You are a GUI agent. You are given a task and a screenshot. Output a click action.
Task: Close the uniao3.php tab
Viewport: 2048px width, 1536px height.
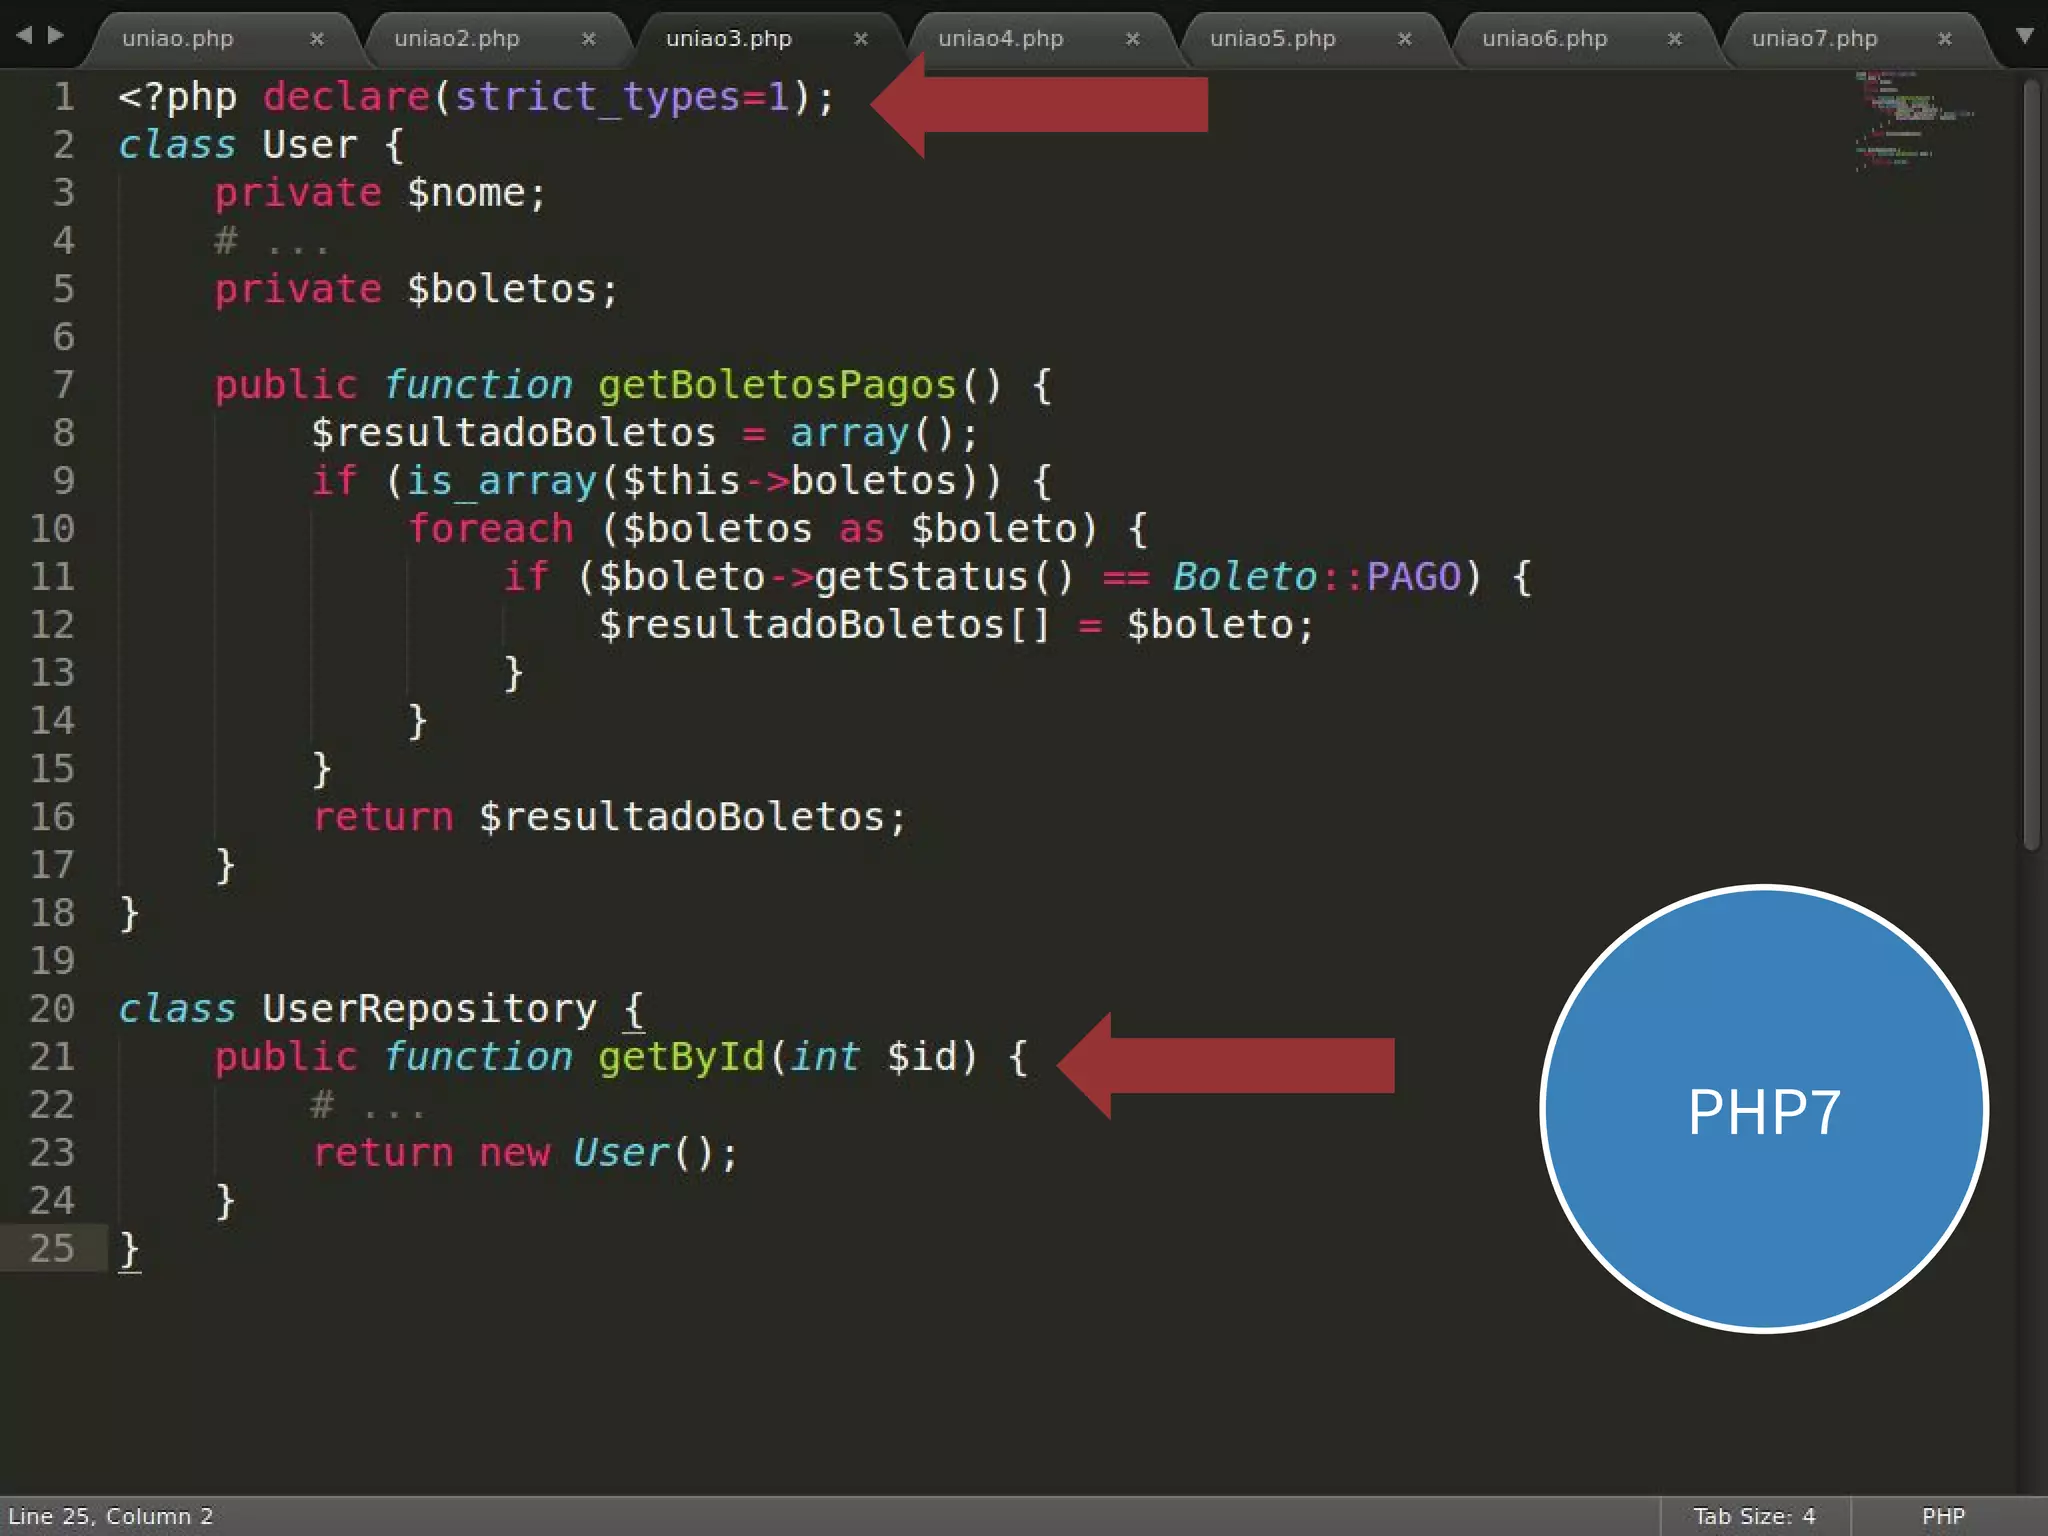[861, 39]
